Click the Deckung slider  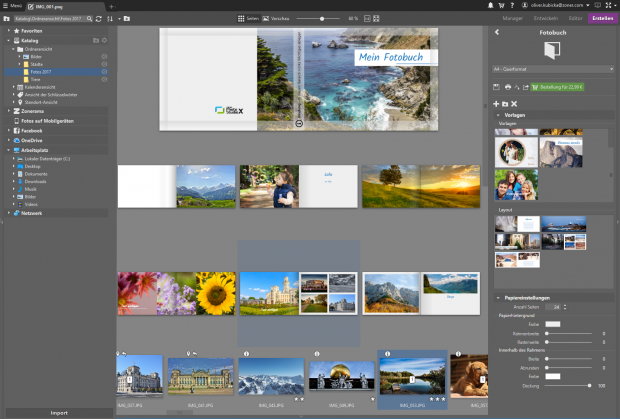coord(559,385)
